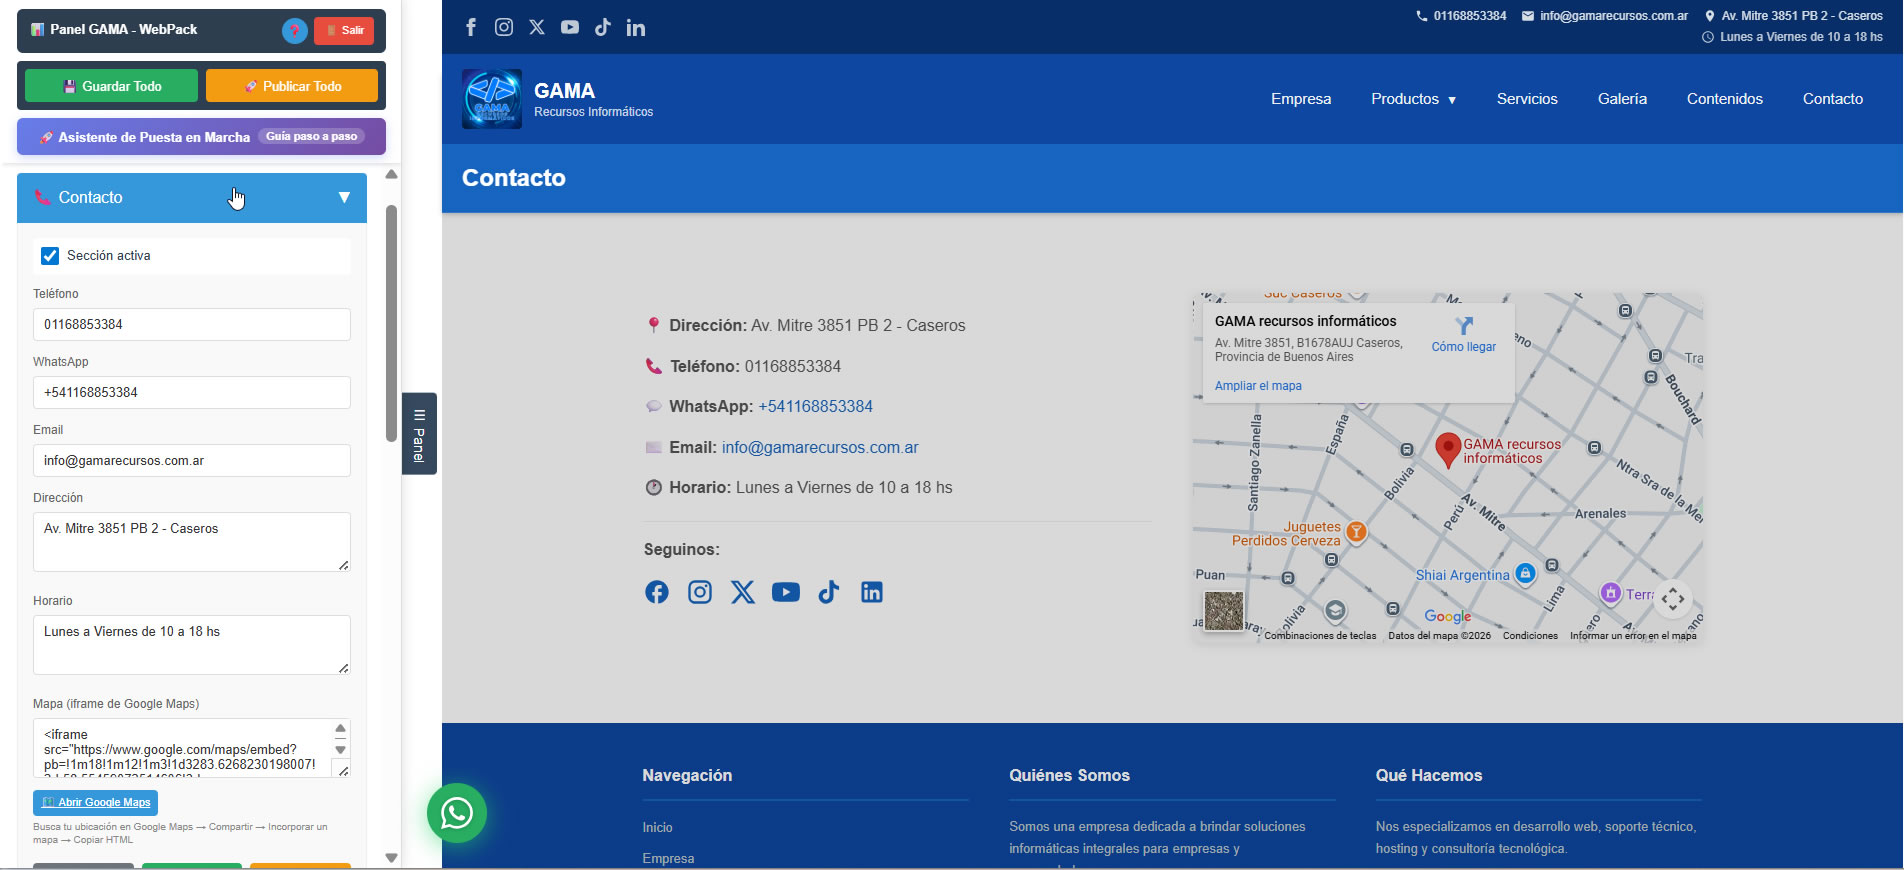The height and width of the screenshot is (870, 1904).
Task: Collapse the Contacto section header
Action: [192, 198]
